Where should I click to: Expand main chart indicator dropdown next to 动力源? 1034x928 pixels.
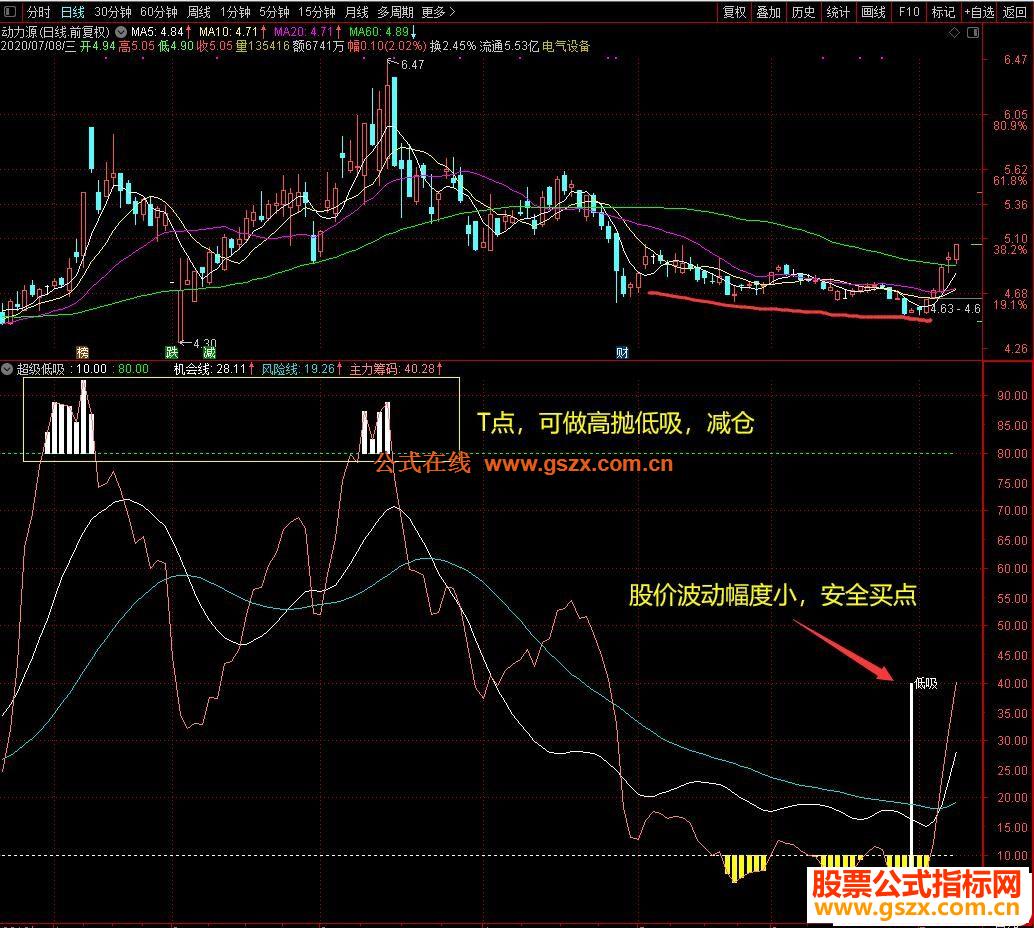(121, 32)
